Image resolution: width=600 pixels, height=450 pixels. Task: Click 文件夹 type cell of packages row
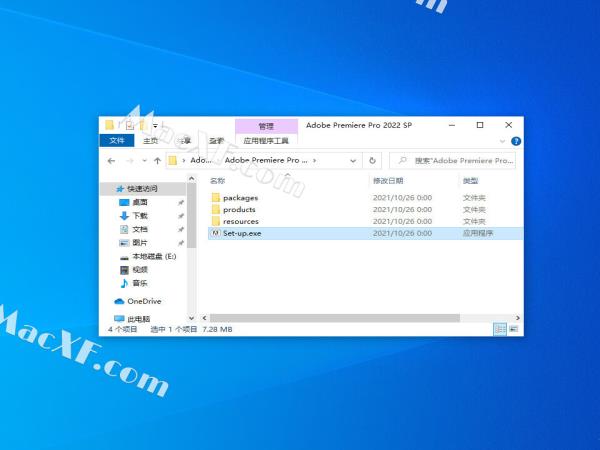coord(474,198)
